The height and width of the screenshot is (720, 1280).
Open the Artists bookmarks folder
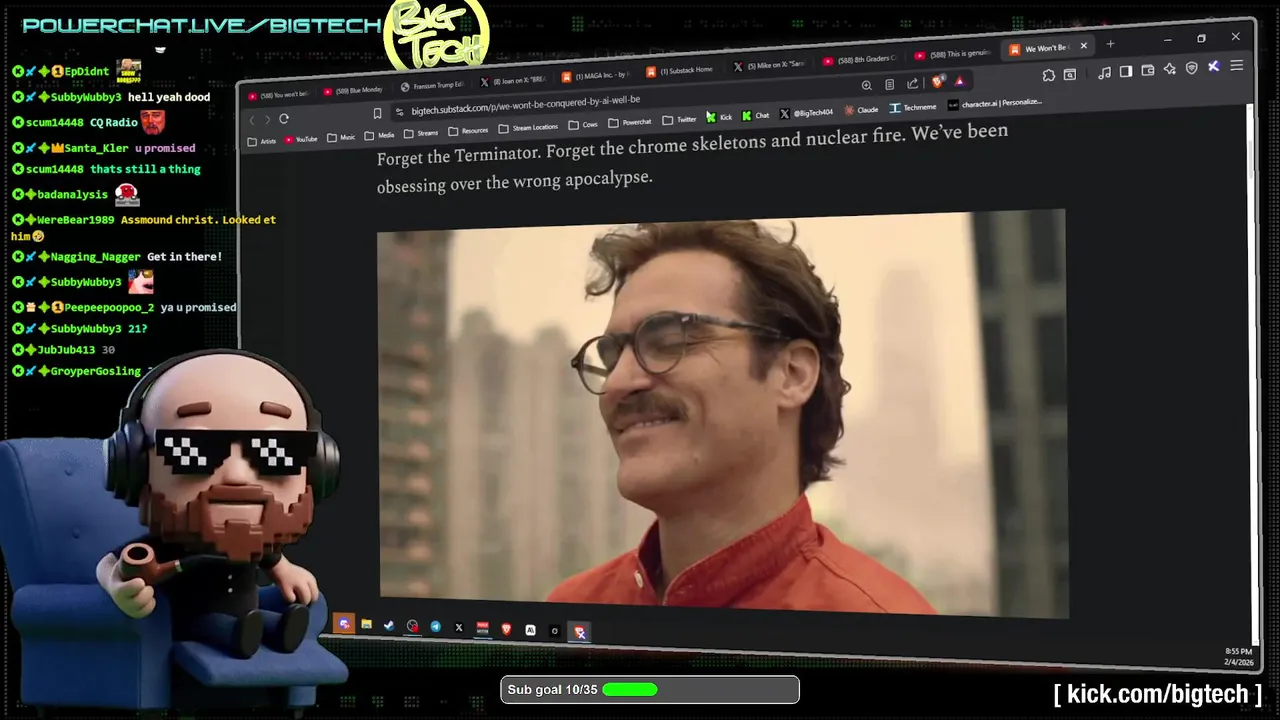point(262,140)
